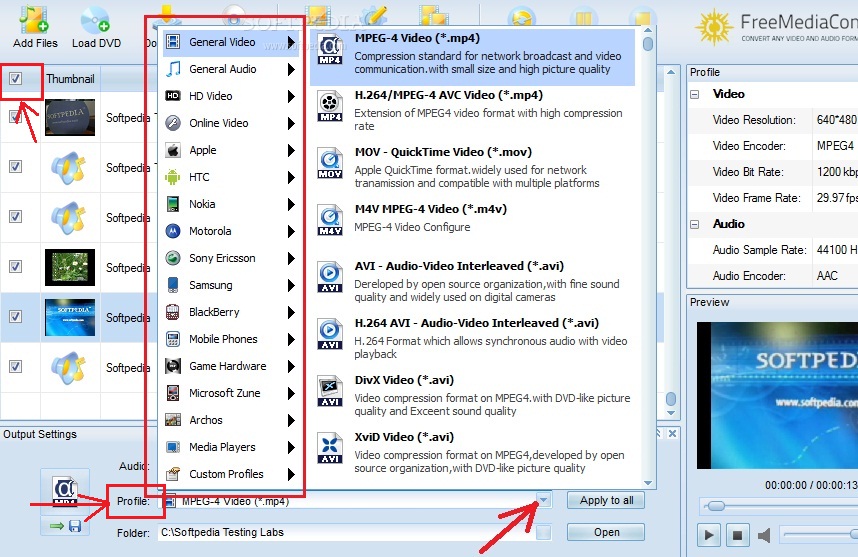Click the BlackBerry category icon
The height and width of the screenshot is (557, 858).
[173, 312]
